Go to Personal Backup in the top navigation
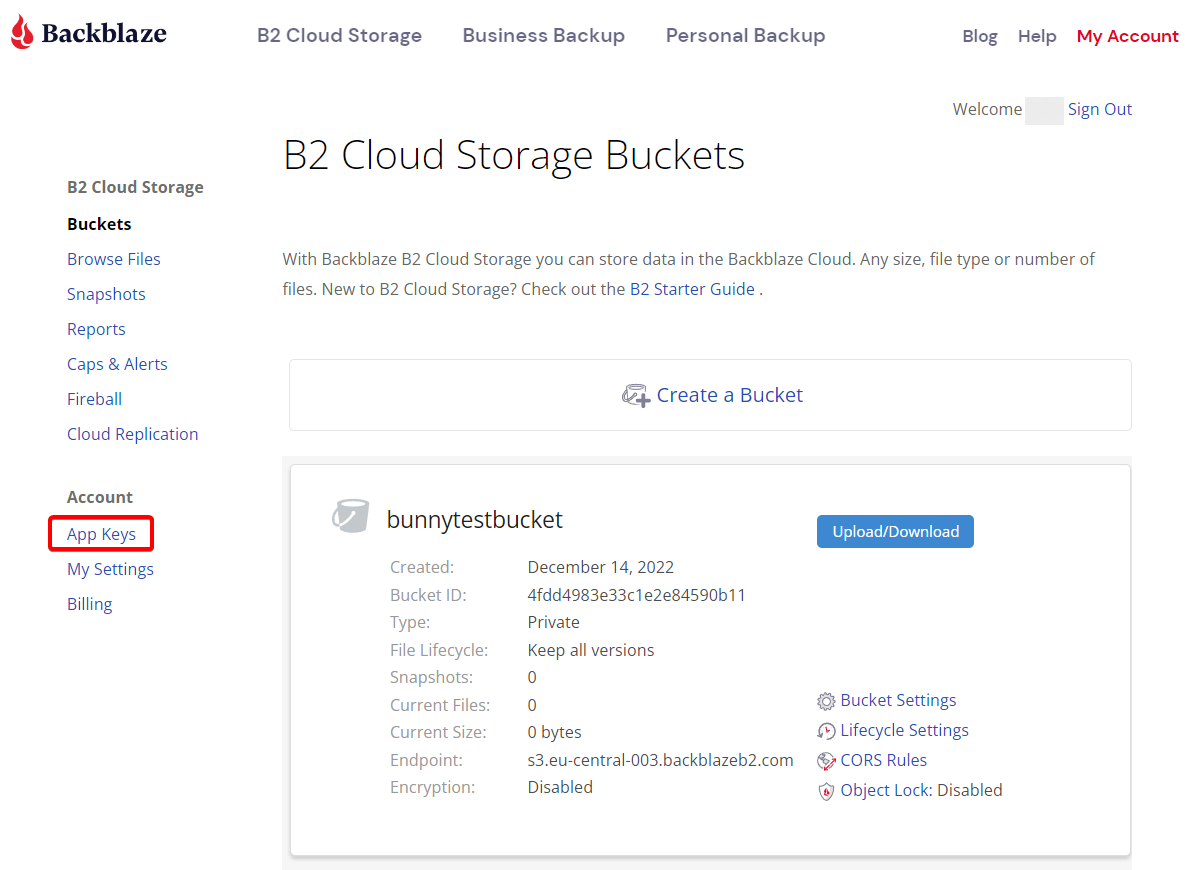 (x=746, y=35)
